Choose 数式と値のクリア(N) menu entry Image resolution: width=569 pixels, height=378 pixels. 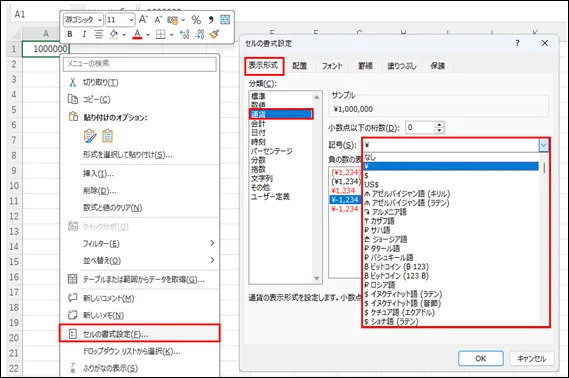pos(140,208)
